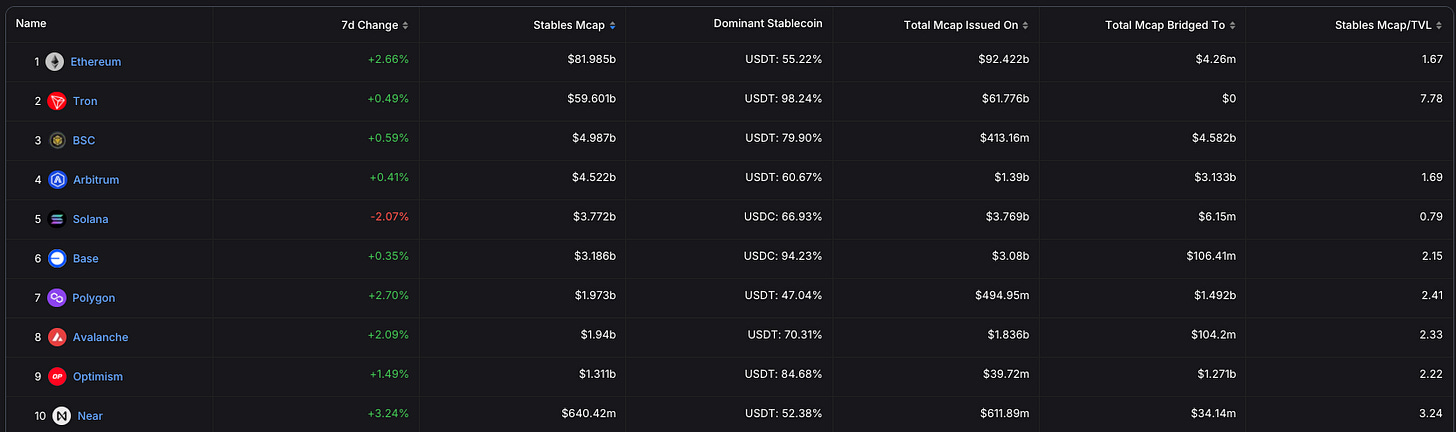Click the Tron chain logo icon
The width and height of the screenshot is (1456, 432).
(57, 101)
